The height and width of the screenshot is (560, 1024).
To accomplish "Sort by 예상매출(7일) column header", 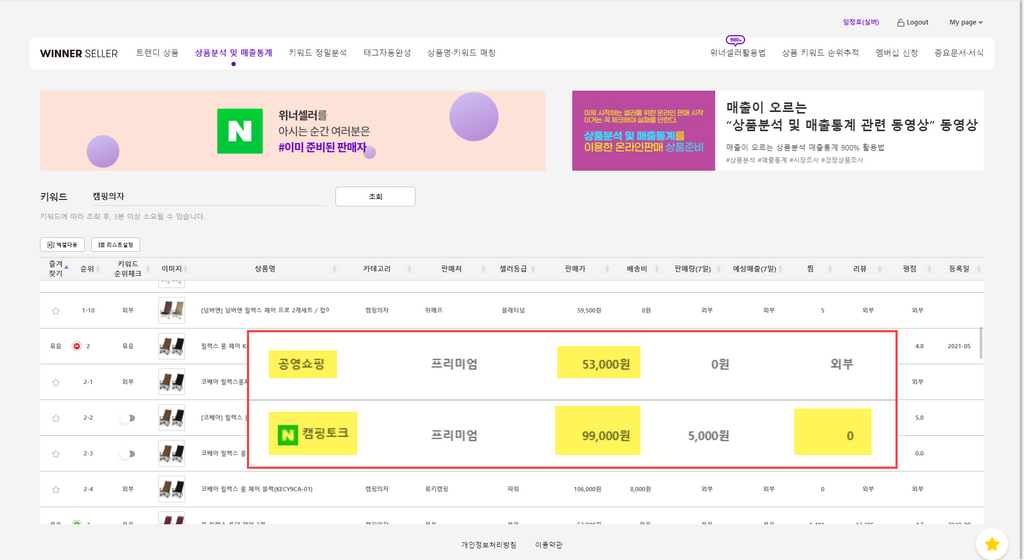I will pyautogui.click(x=754, y=269).
